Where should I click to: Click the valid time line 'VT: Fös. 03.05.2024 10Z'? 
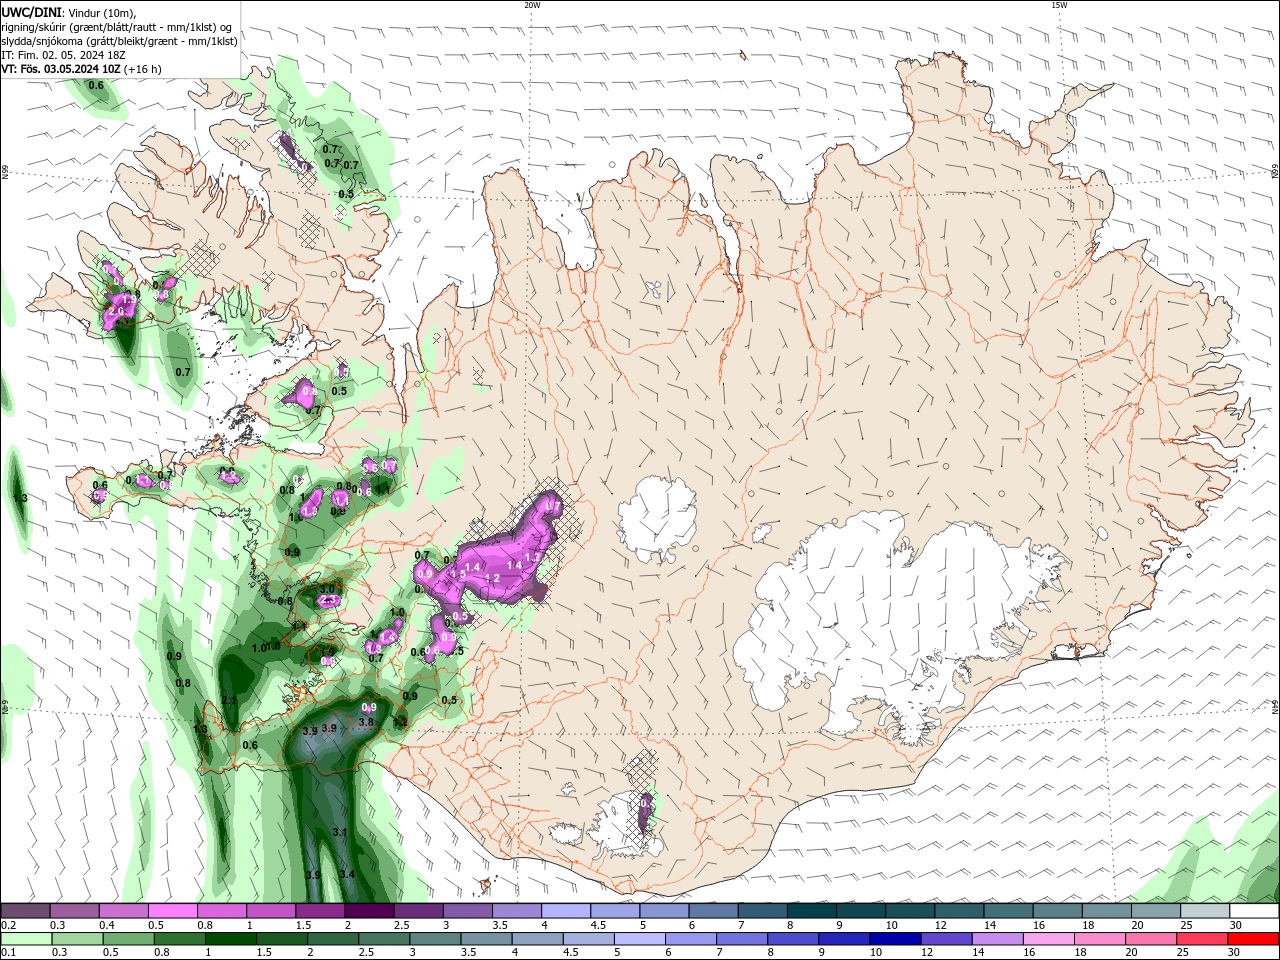pyautogui.click(x=61, y=69)
